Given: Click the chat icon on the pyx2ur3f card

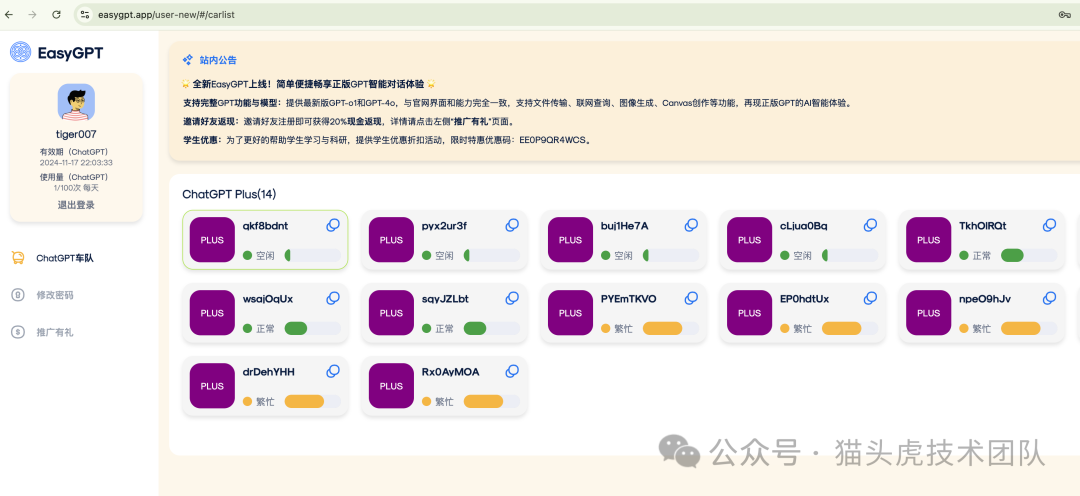Looking at the screenshot, I should pyautogui.click(x=512, y=225).
